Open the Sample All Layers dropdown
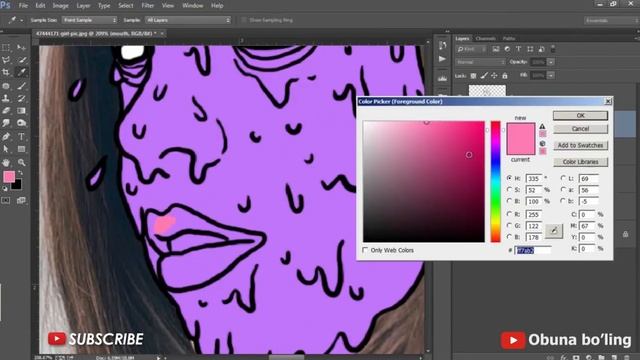The image size is (640, 360). (188, 20)
